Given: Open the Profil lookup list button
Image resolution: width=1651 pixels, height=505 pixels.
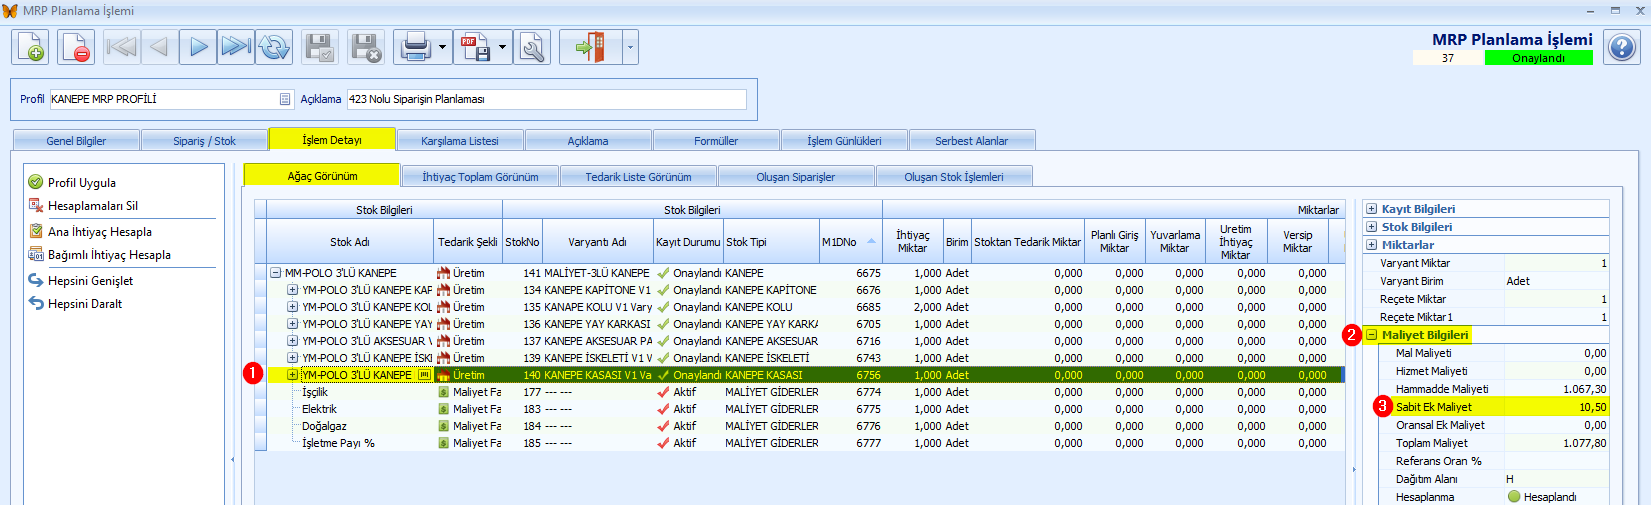Looking at the screenshot, I should 285,99.
